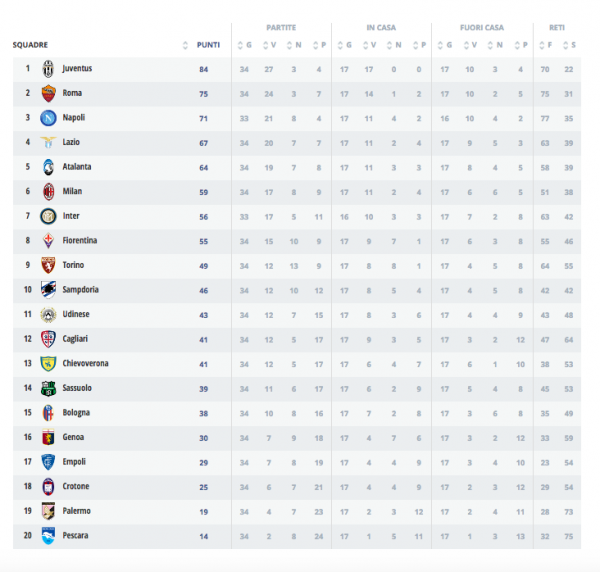The image size is (600, 572).
Task: Click the Pescara dolphin logo
Action: [x=48, y=536]
